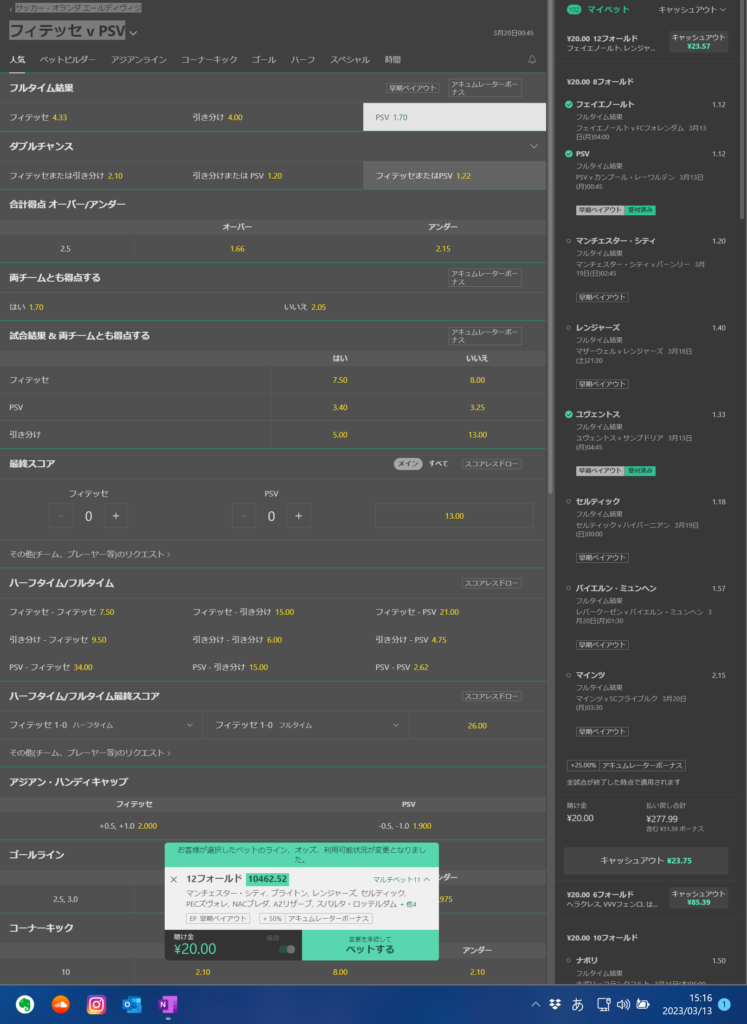This screenshot has height=1024, width=747.
Task: Select PSV 1.70 full-time result
Action: tap(454, 118)
